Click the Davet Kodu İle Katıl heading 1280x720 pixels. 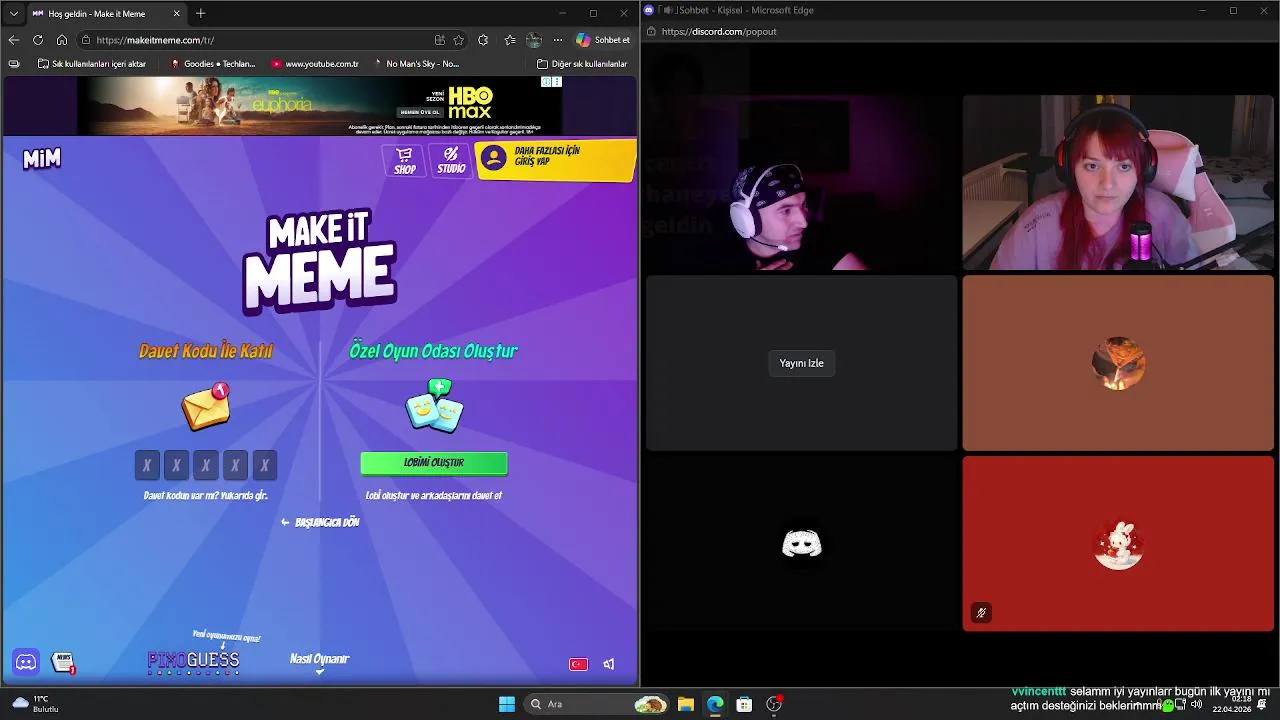tap(206, 351)
